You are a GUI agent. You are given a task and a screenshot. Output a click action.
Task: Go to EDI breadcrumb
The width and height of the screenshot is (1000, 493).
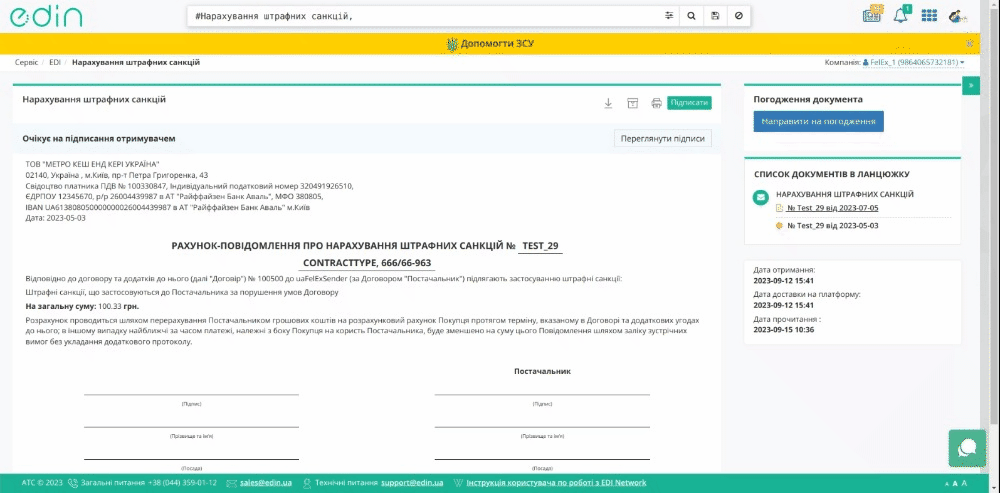(54, 63)
